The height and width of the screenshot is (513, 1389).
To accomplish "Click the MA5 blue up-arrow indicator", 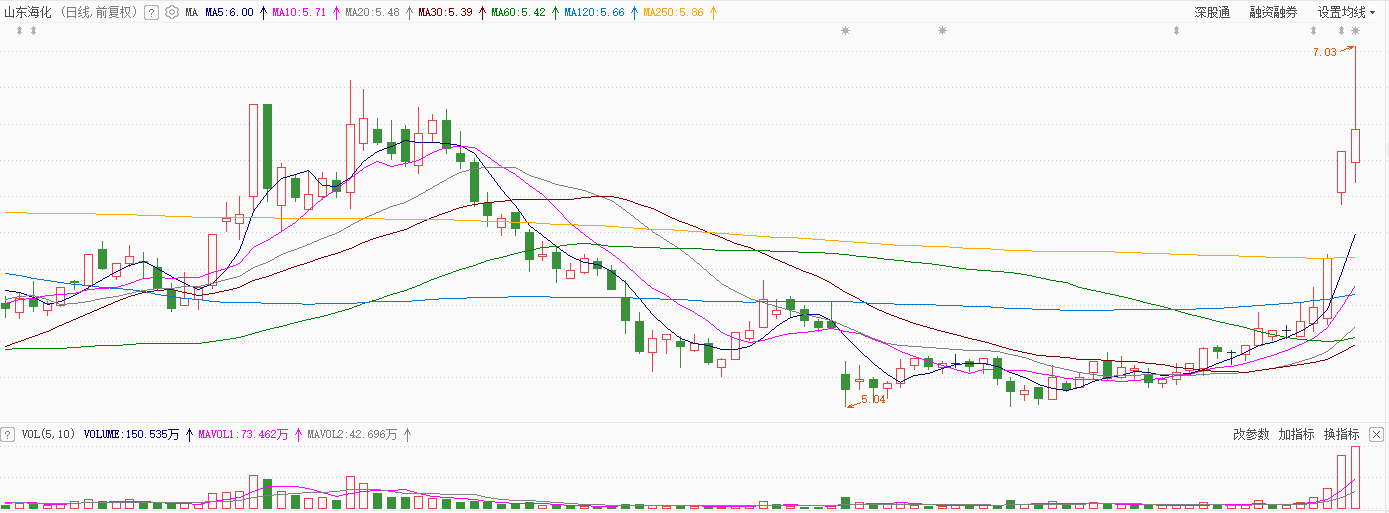I will coord(263,13).
